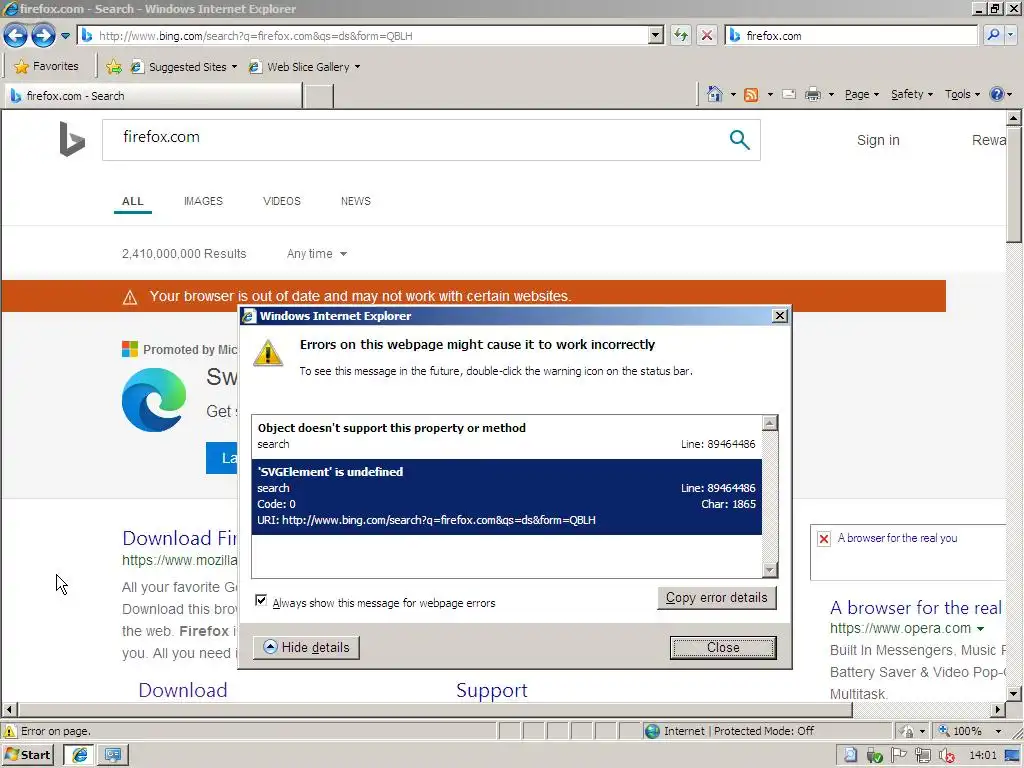1024x768 pixels.
Task: Select the VIDEOS search tab
Action: click(x=281, y=201)
